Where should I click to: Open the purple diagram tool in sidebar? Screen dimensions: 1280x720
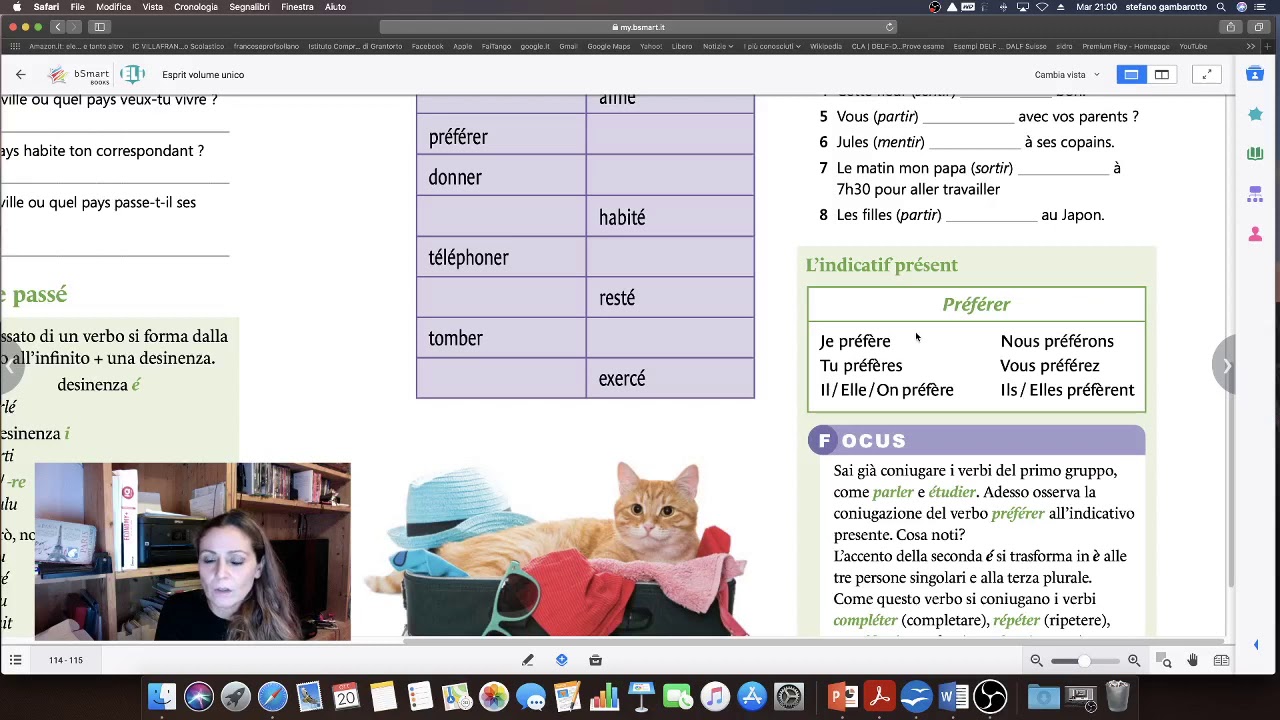1255,194
